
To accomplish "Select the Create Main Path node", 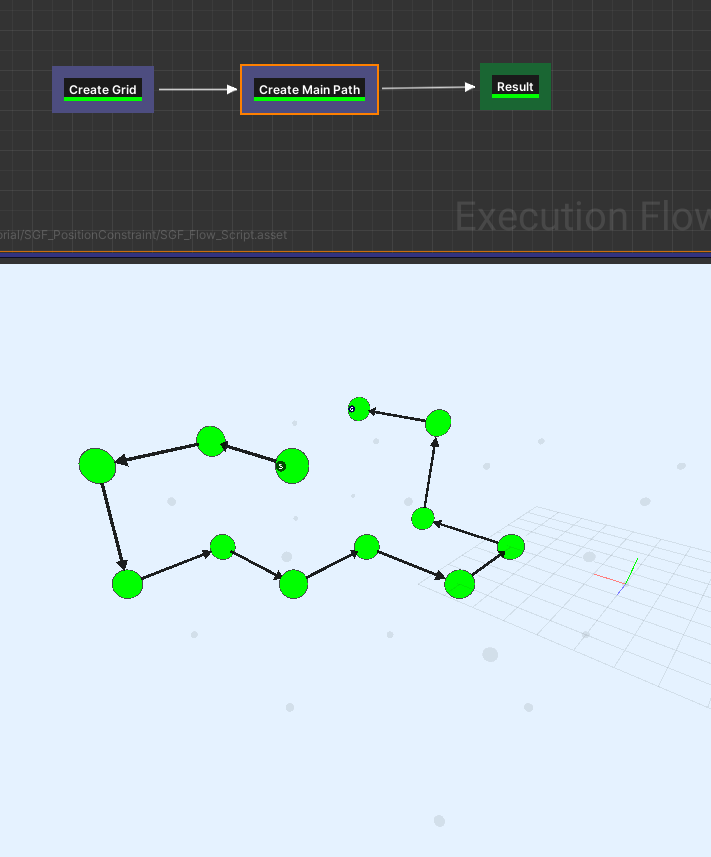I will coord(309,90).
